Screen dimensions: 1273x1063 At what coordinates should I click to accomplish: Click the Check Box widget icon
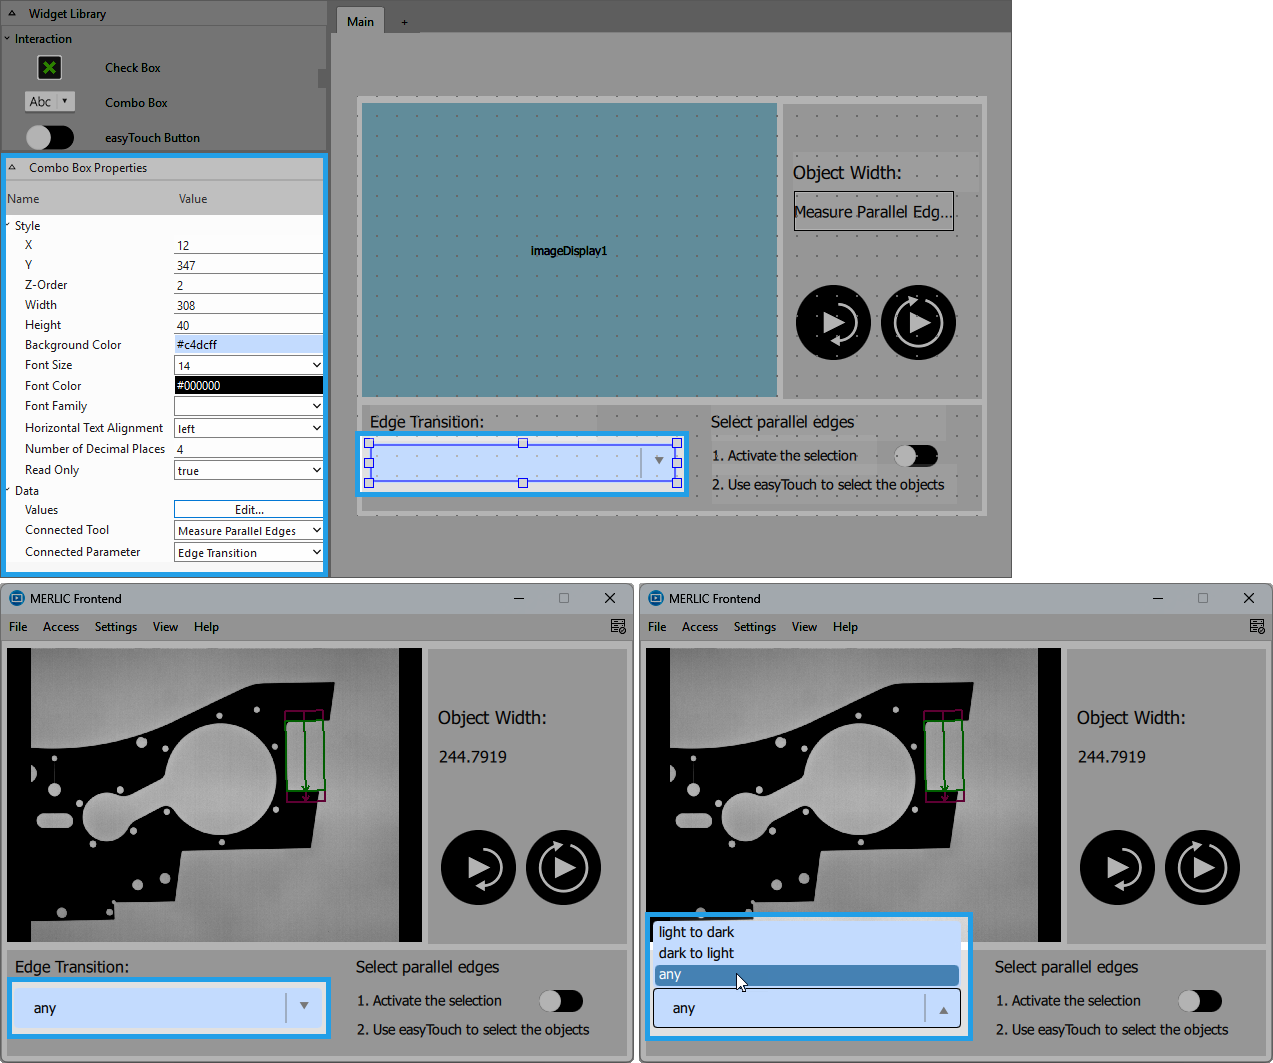coord(49,68)
